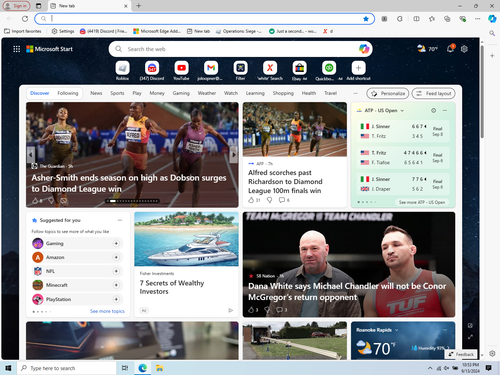This screenshot has width=500, height=375.
Task: Click the Add shortcut plus tile
Action: [358, 68]
